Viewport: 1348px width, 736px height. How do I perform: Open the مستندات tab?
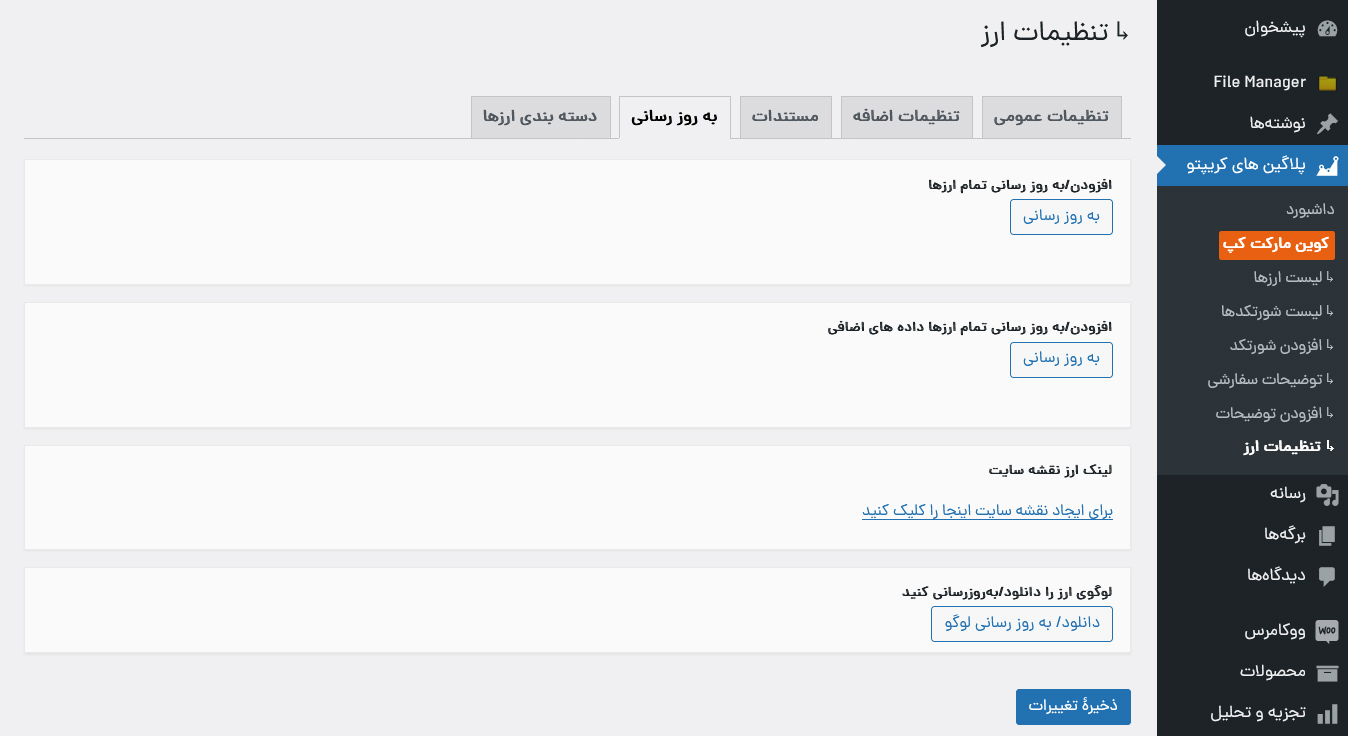tap(786, 117)
